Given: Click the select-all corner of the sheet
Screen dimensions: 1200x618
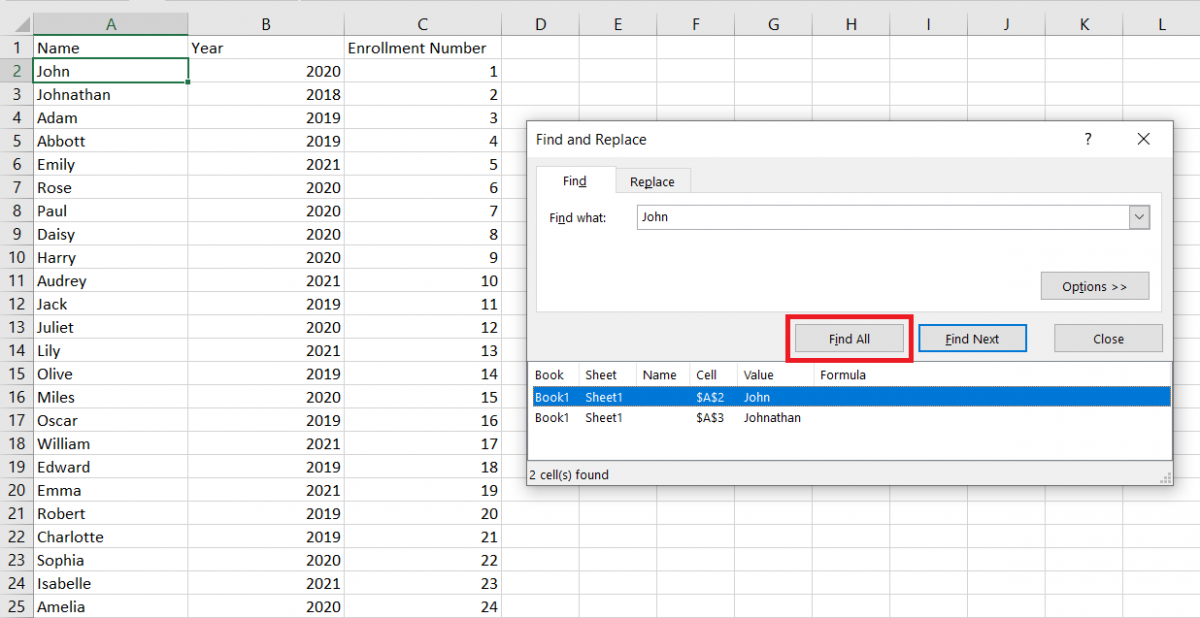Looking at the screenshot, I should pos(16,25).
